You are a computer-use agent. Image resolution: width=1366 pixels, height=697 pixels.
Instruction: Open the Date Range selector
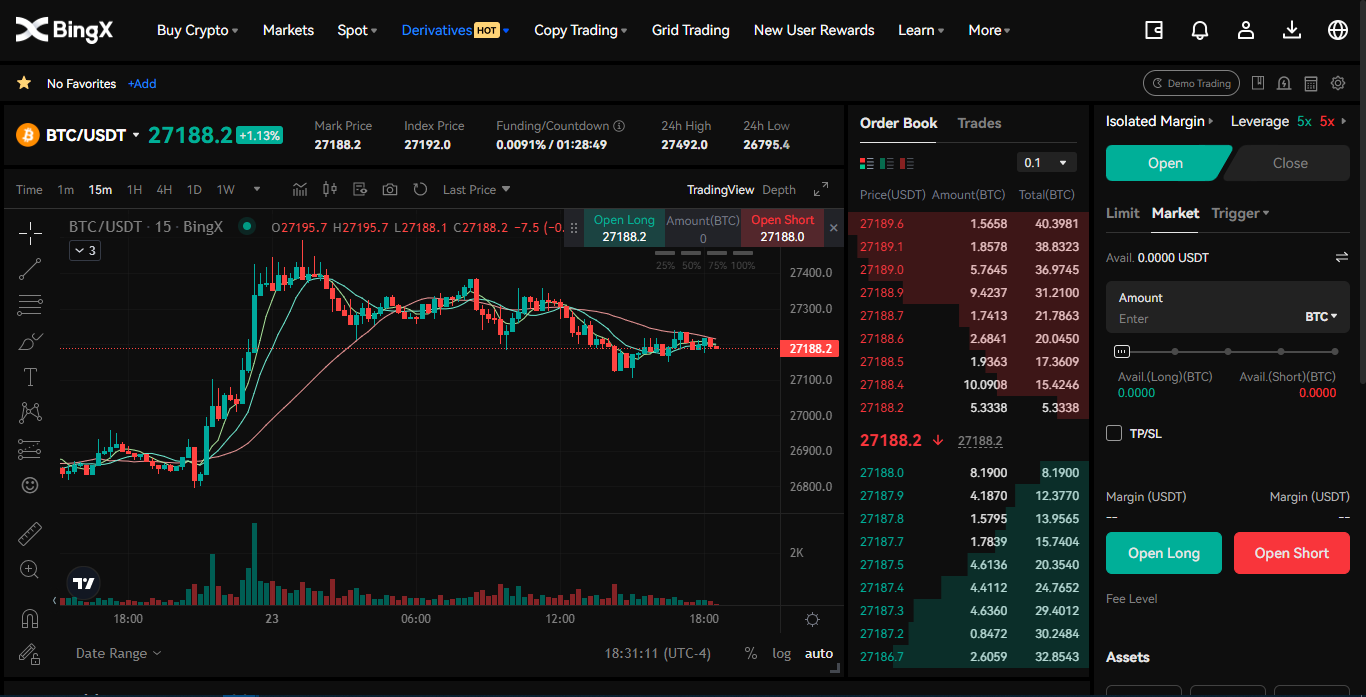coord(118,653)
